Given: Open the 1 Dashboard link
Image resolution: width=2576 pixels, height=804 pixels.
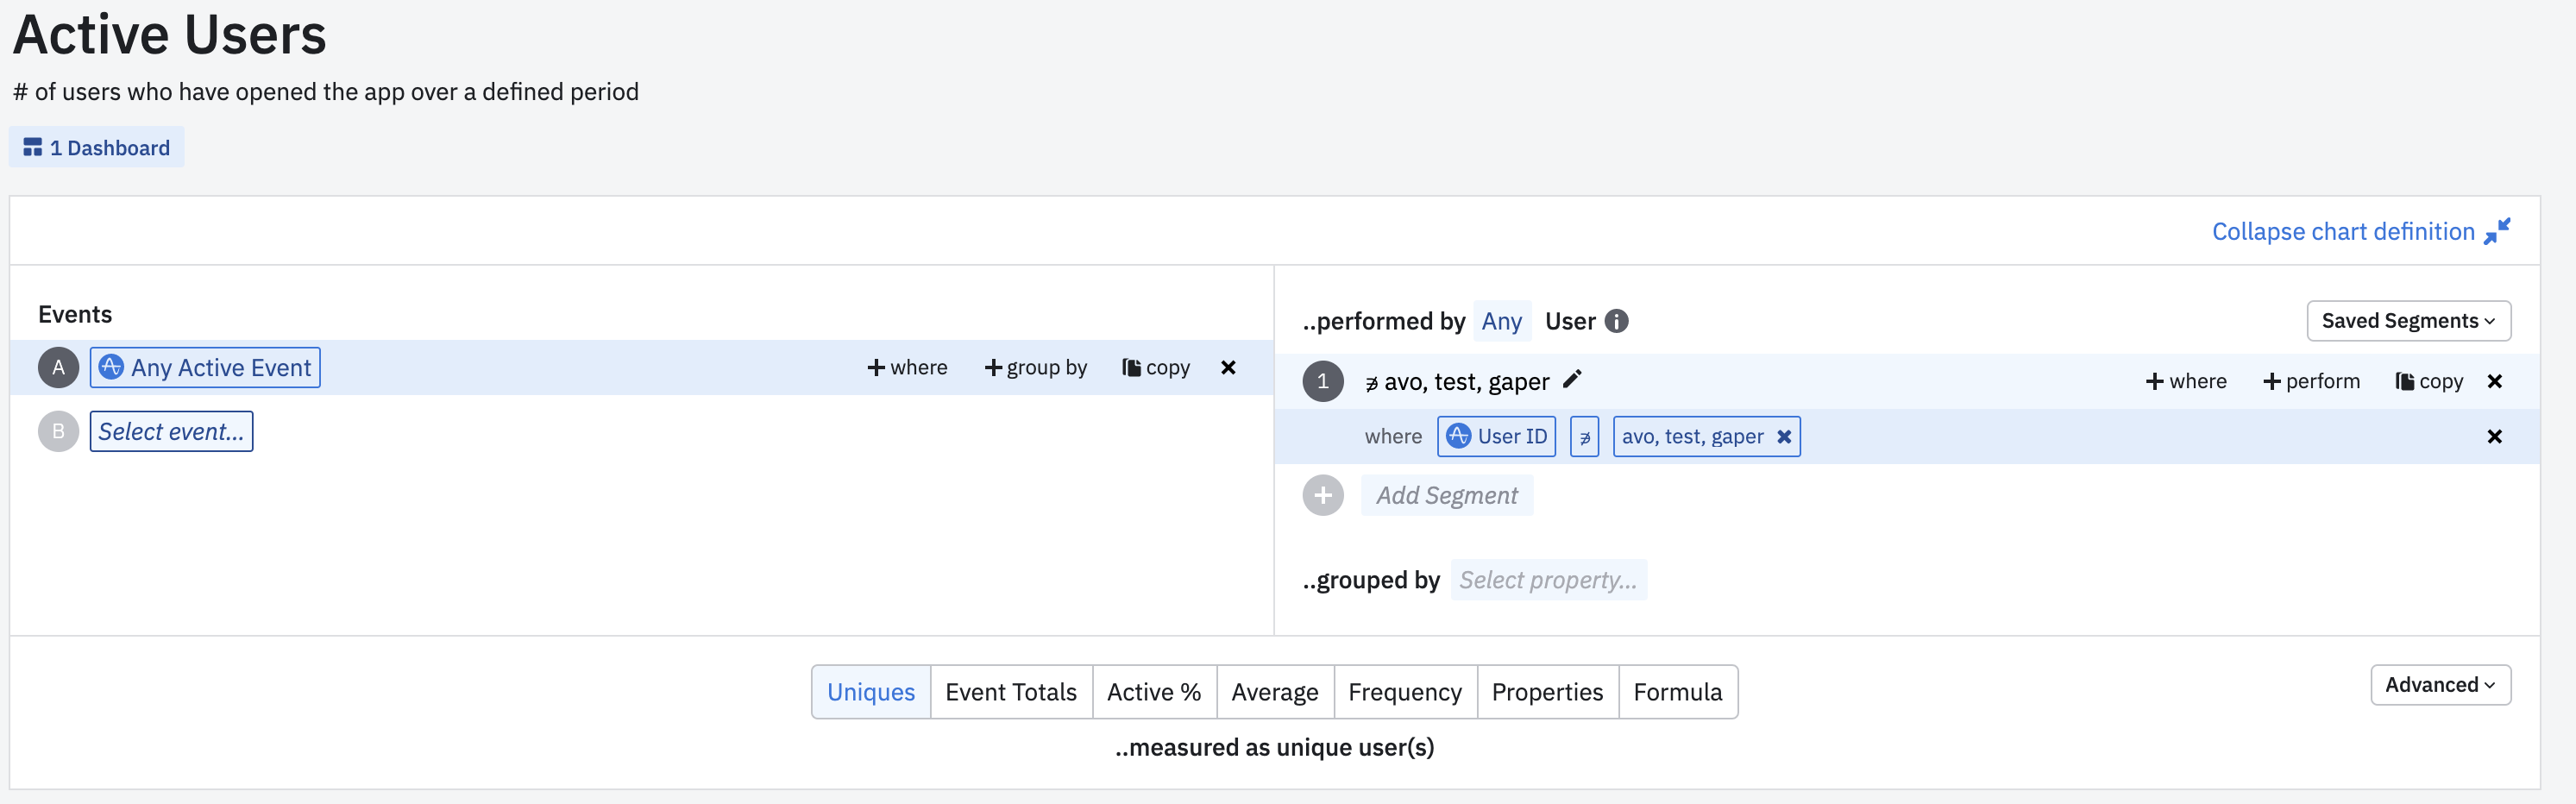Looking at the screenshot, I should tap(97, 148).
